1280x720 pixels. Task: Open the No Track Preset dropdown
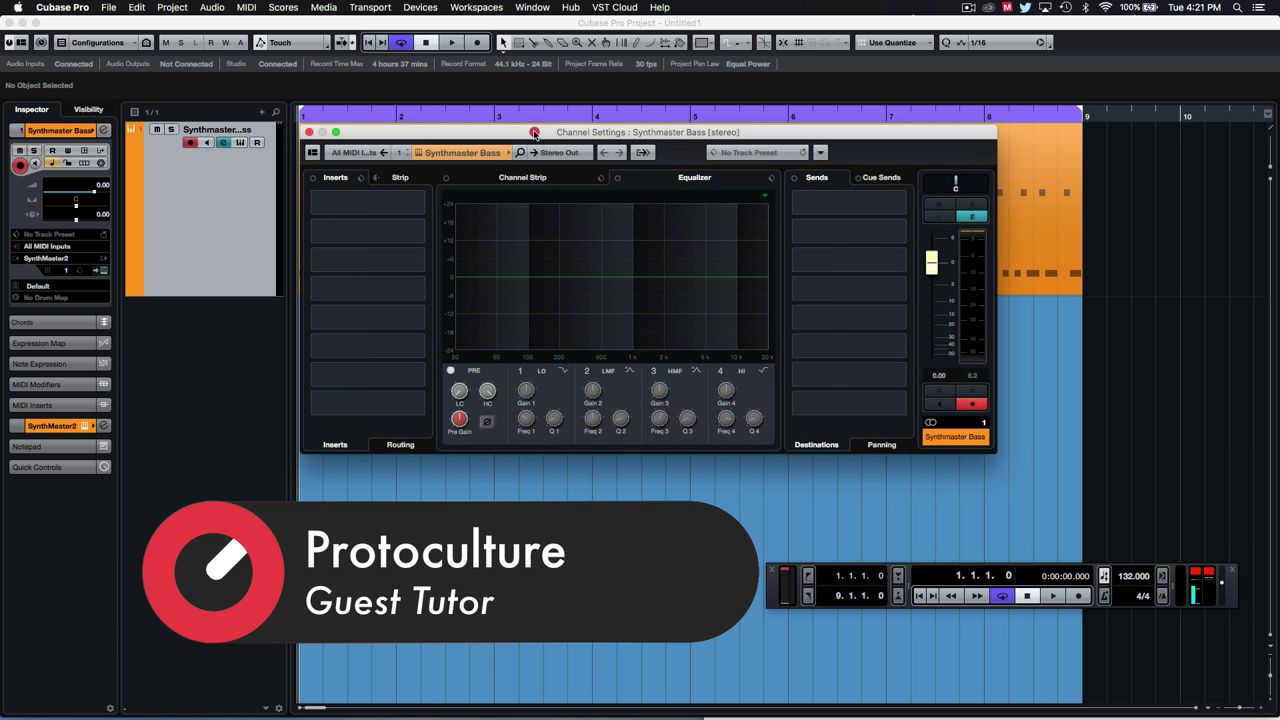click(x=757, y=153)
